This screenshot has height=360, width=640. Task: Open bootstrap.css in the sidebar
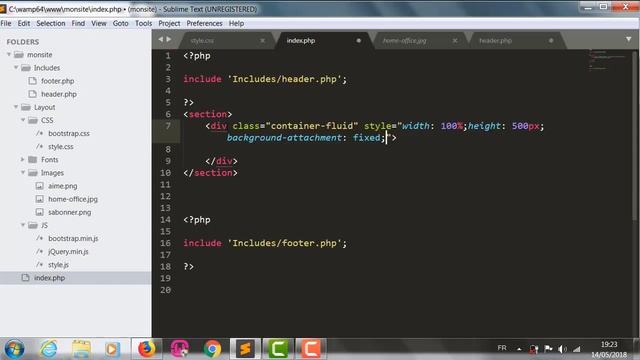(69, 133)
